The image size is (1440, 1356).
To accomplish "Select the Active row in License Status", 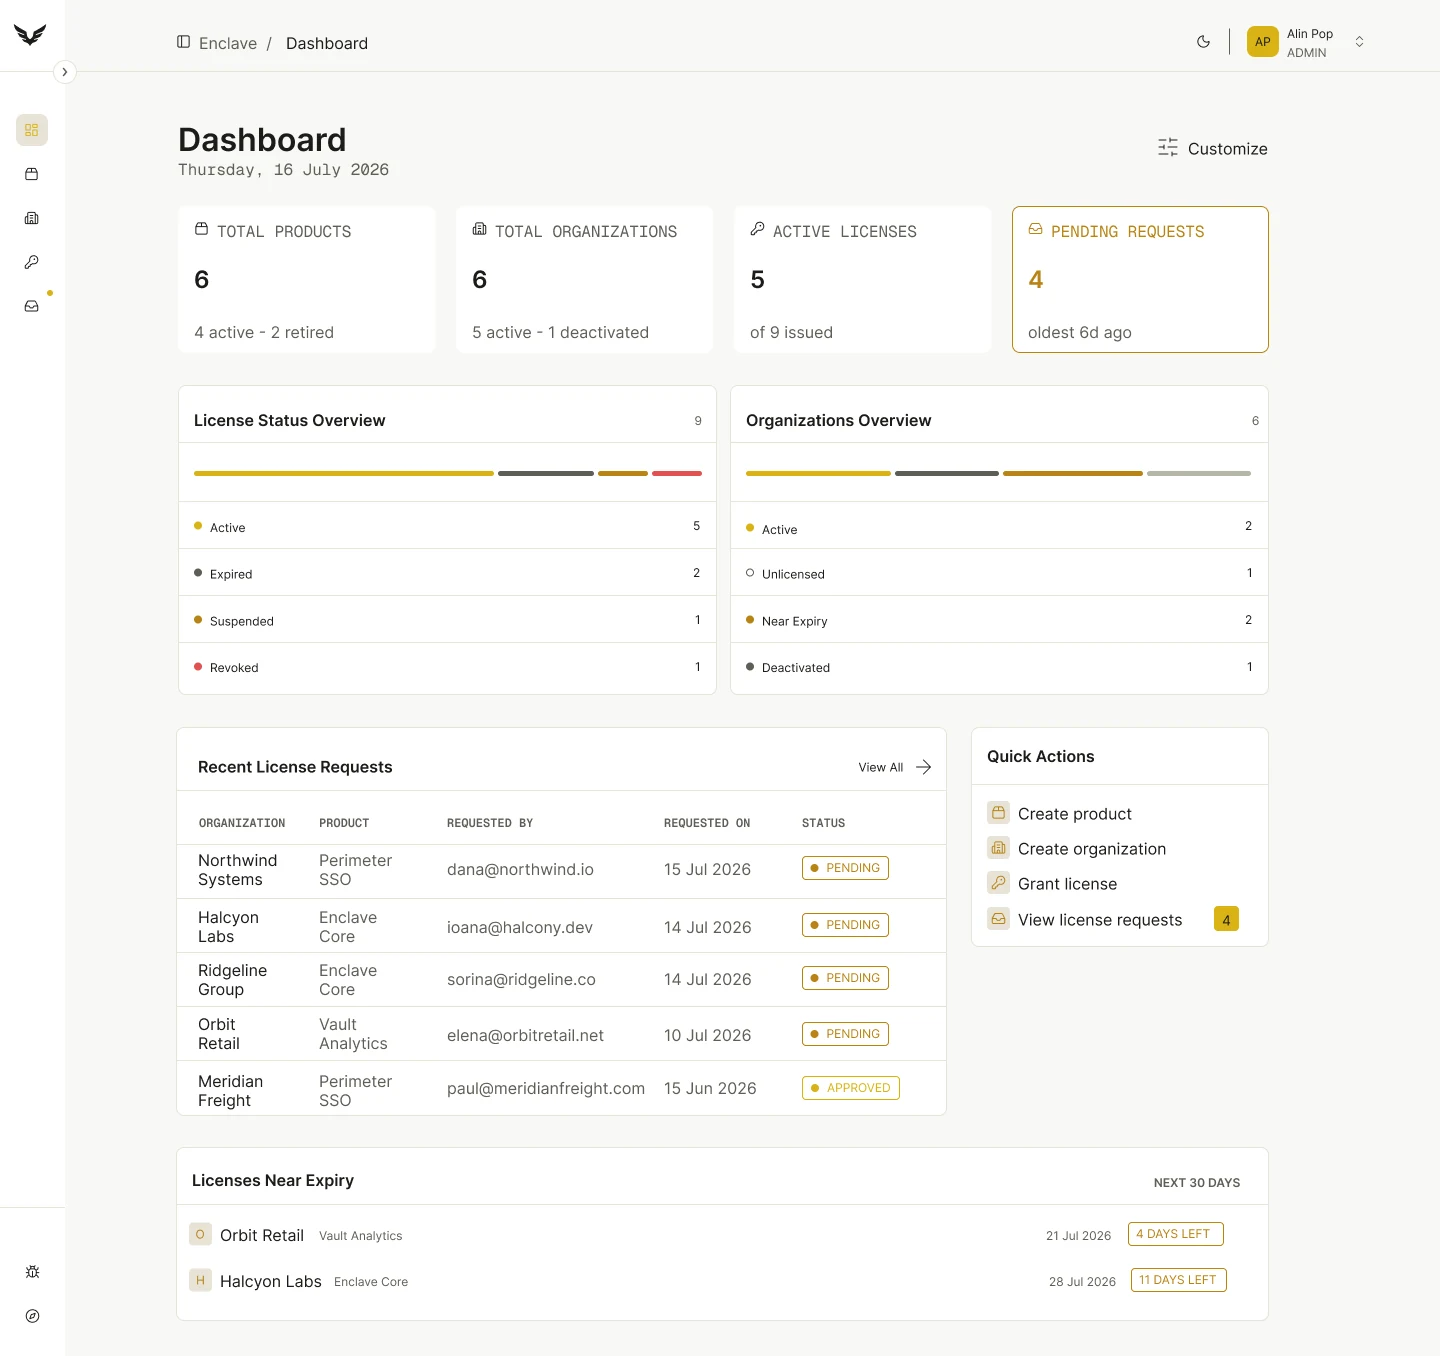I will [x=447, y=526].
